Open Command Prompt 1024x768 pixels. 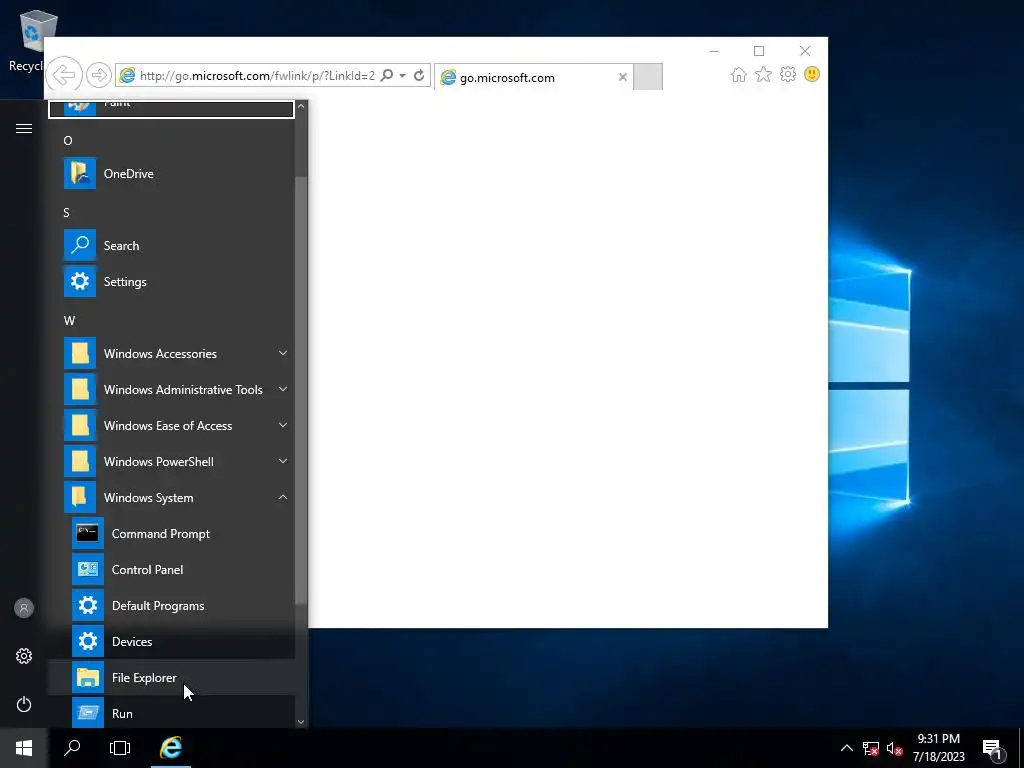tap(172, 534)
